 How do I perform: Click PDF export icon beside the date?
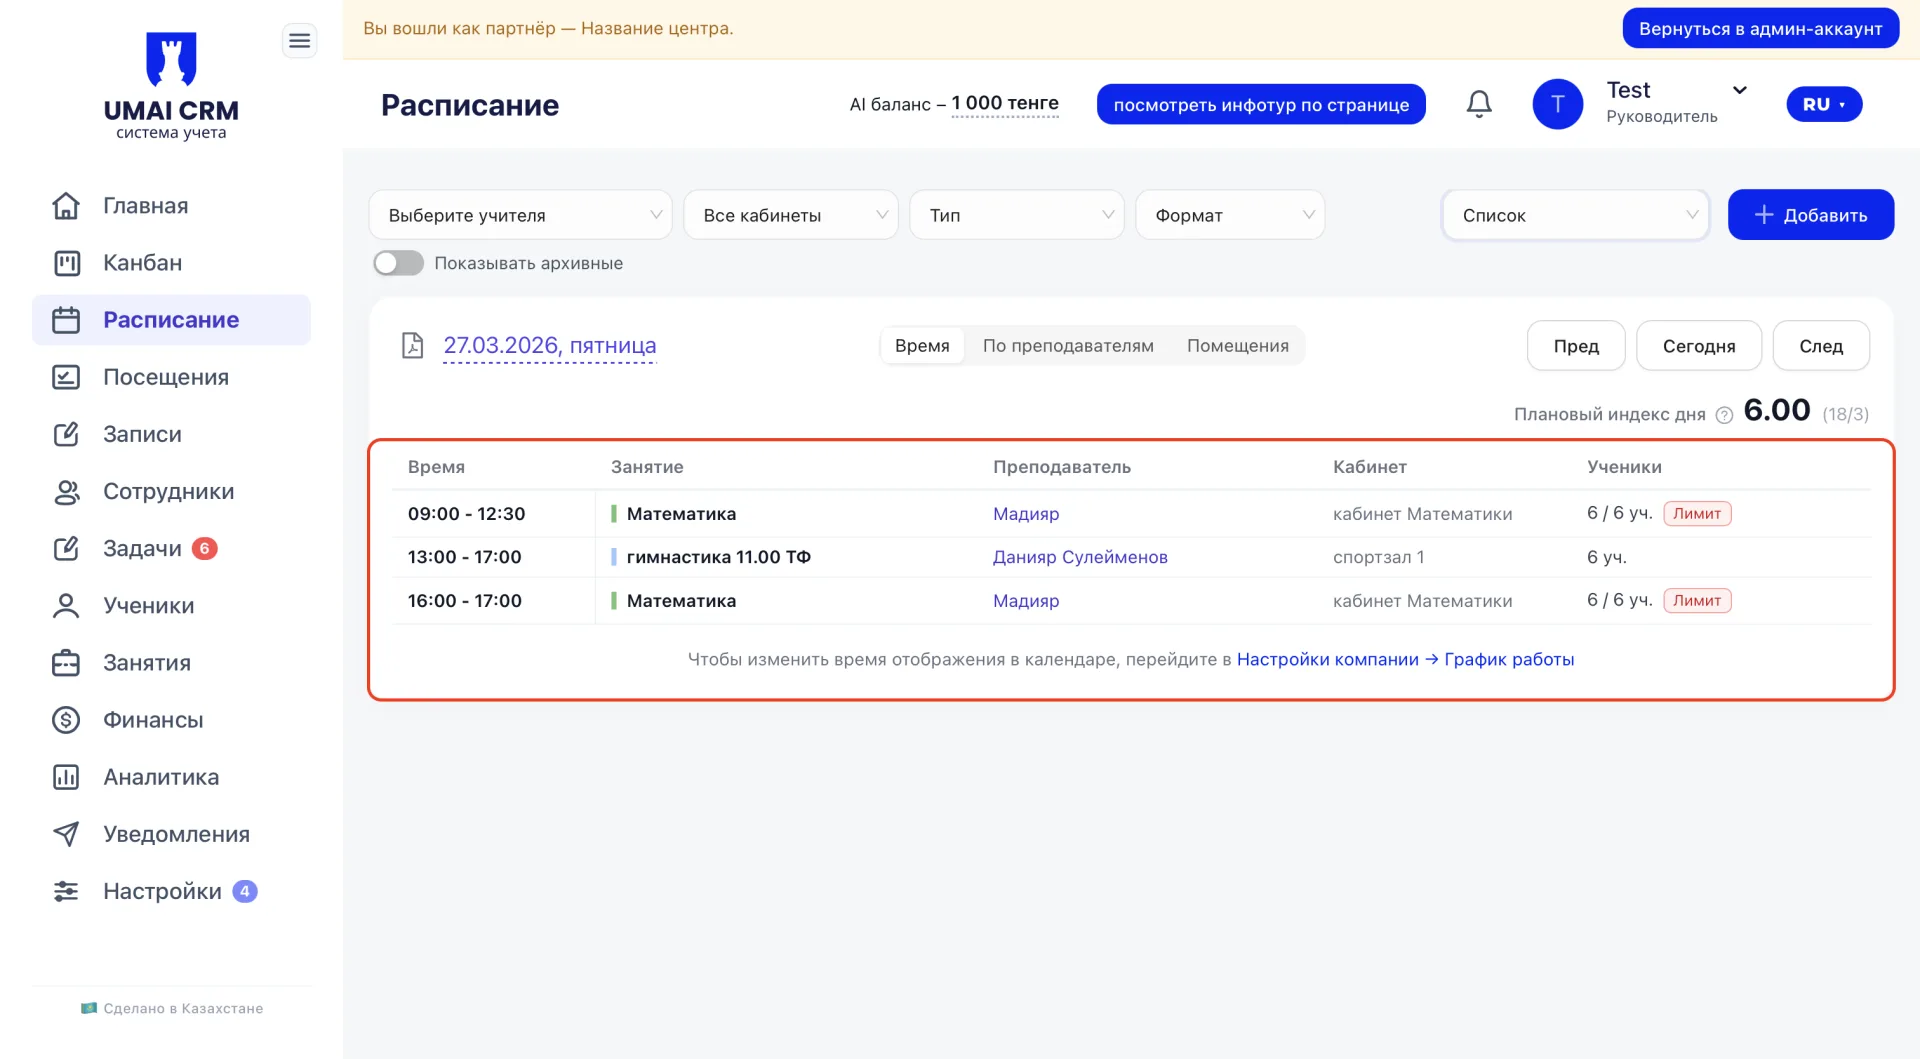(x=412, y=345)
